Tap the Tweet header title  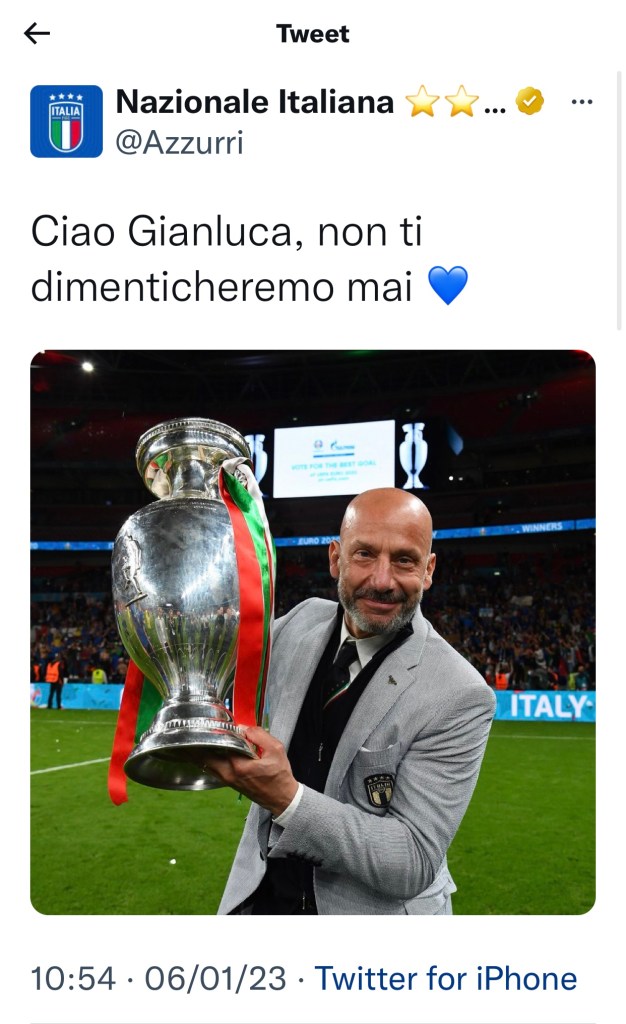[x=313, y=33]
